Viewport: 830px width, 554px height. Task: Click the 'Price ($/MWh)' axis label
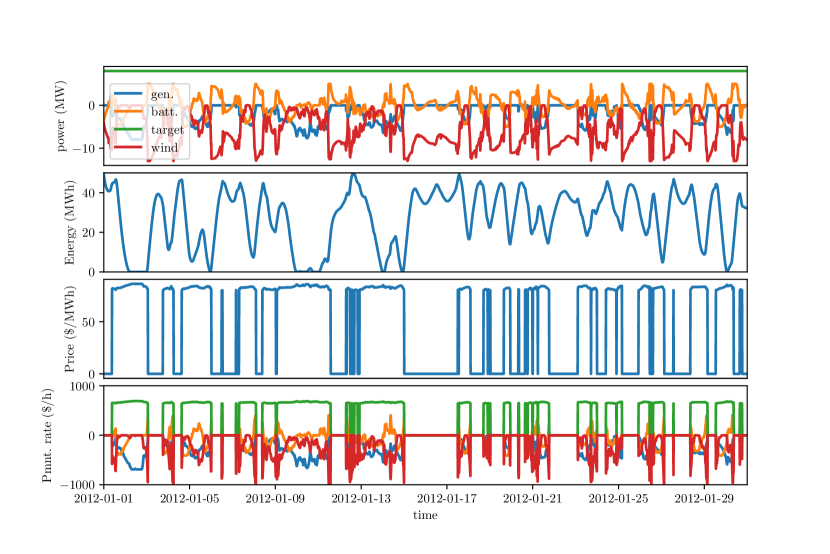point(70,329)
